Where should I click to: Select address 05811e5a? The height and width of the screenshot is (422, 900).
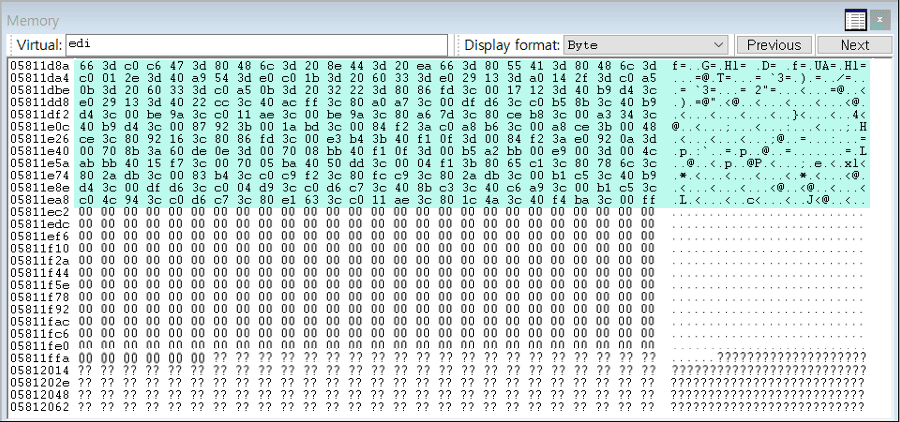tap(40, 162)
